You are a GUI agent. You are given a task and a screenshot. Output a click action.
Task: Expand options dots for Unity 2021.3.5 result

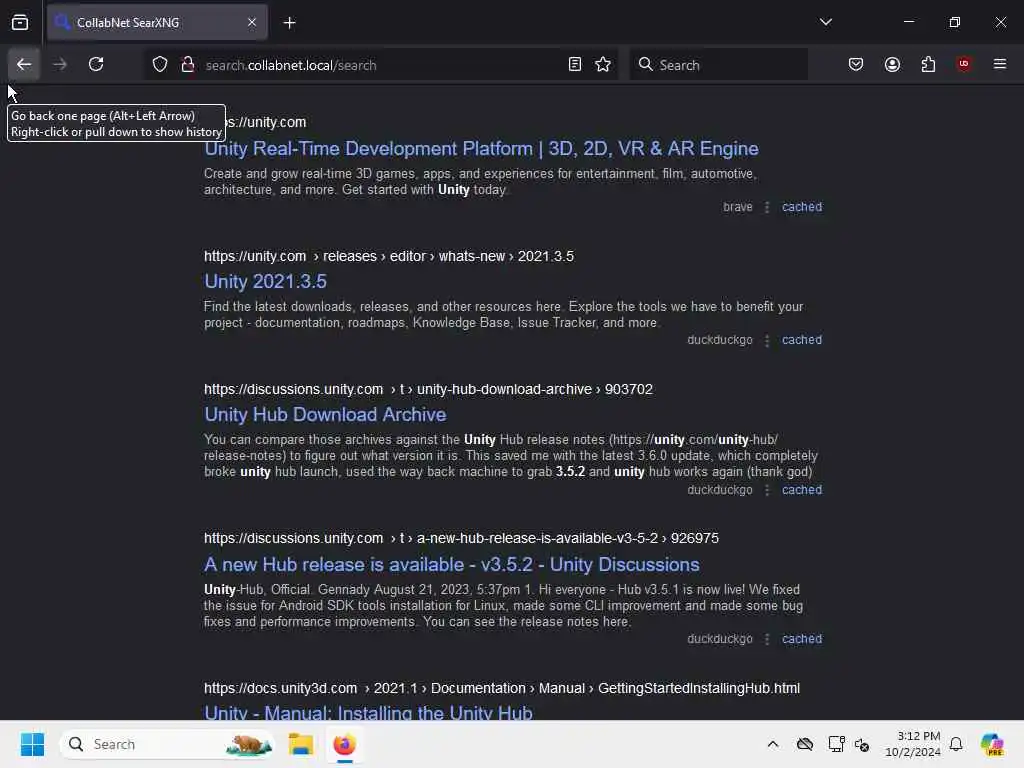point(767,340)
